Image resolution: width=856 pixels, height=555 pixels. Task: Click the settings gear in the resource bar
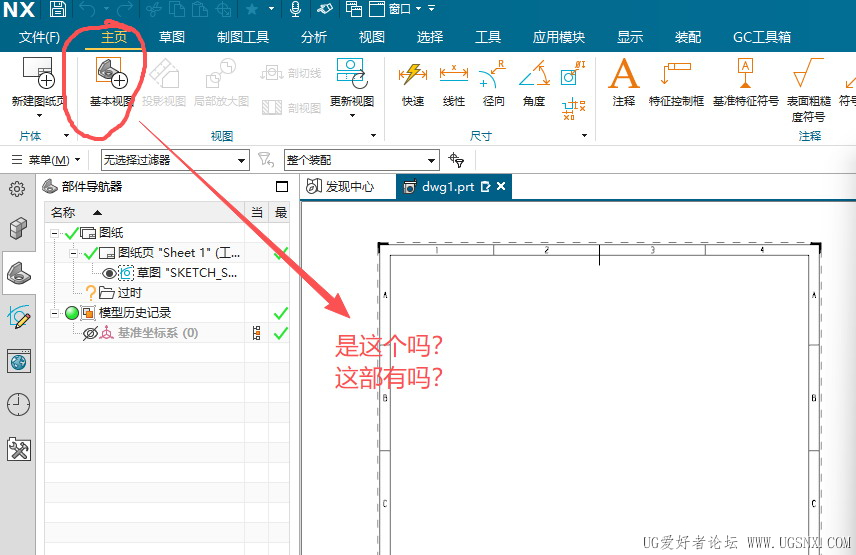click(17, 189)
